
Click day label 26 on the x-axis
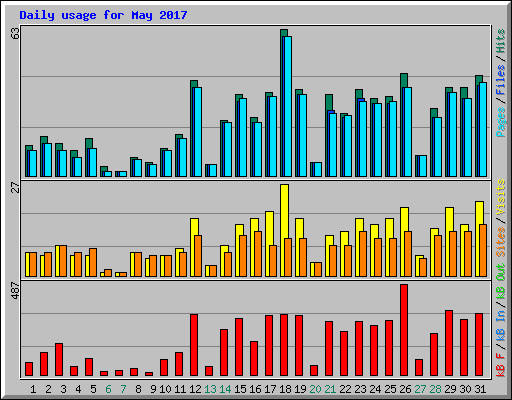(x=405, y=389)
